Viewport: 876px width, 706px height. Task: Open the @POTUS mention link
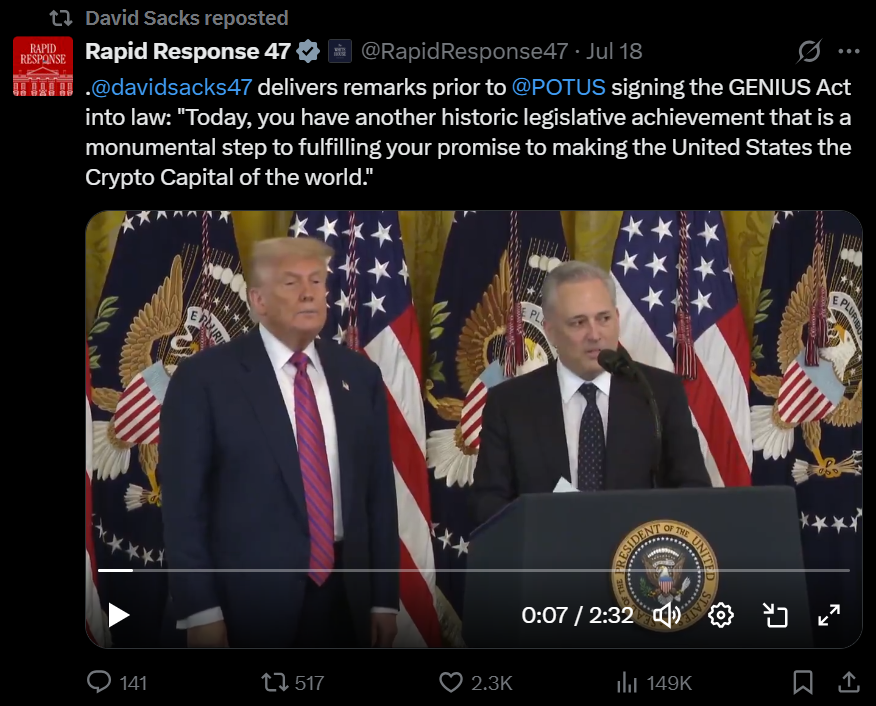[559, 87]
